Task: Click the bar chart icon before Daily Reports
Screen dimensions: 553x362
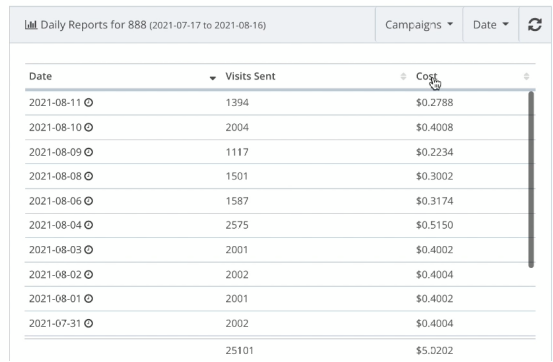Action: point(31,25)
